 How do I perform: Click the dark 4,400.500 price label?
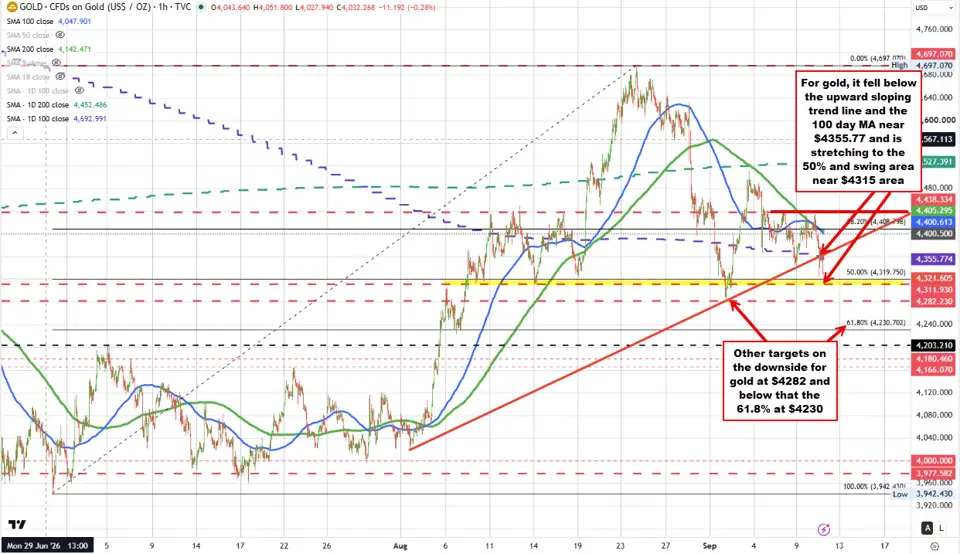click(933, 234)
